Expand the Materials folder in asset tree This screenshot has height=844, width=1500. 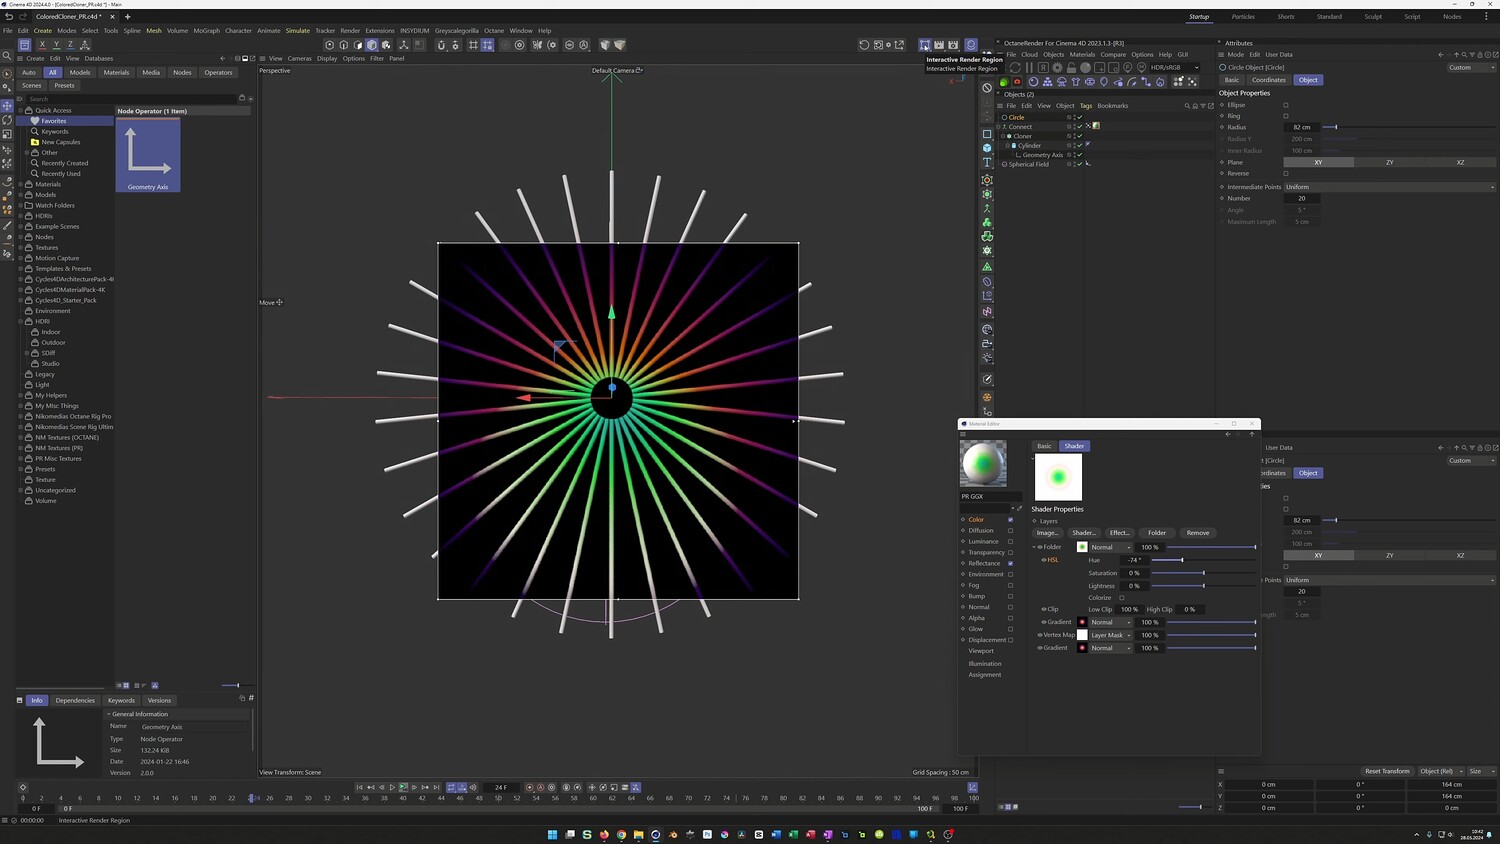[x=21, y=184]
